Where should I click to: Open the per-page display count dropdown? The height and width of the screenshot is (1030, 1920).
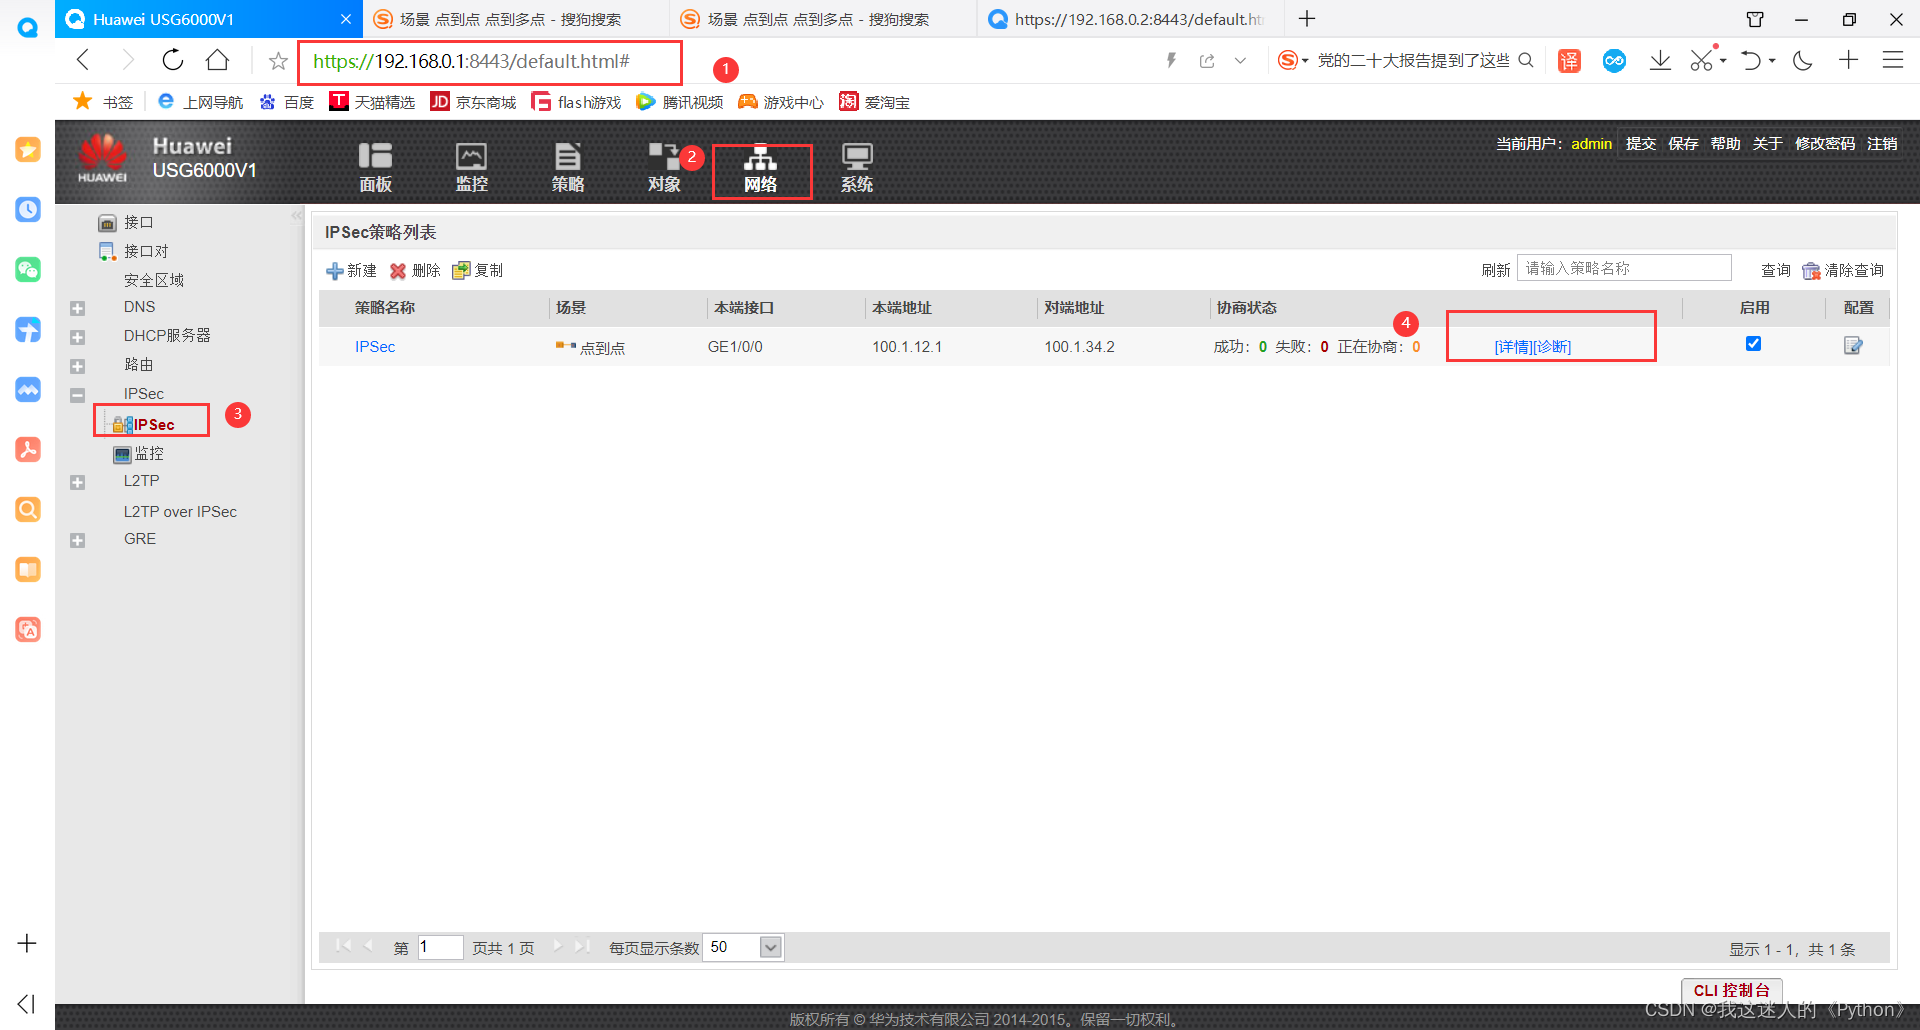point(769,946)
